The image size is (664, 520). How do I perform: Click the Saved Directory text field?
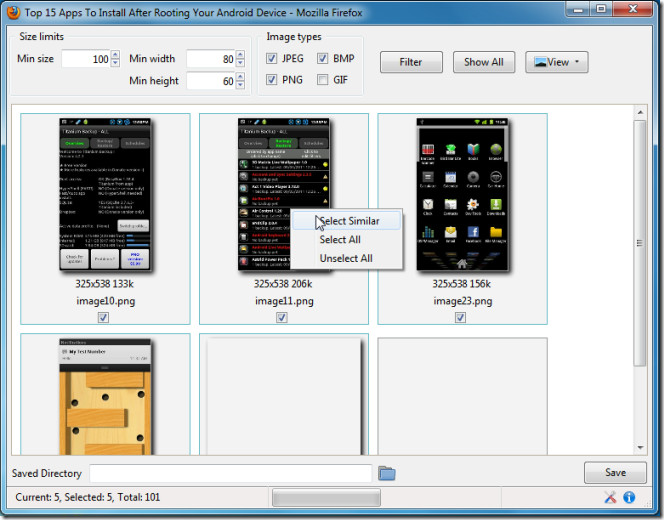231,473
